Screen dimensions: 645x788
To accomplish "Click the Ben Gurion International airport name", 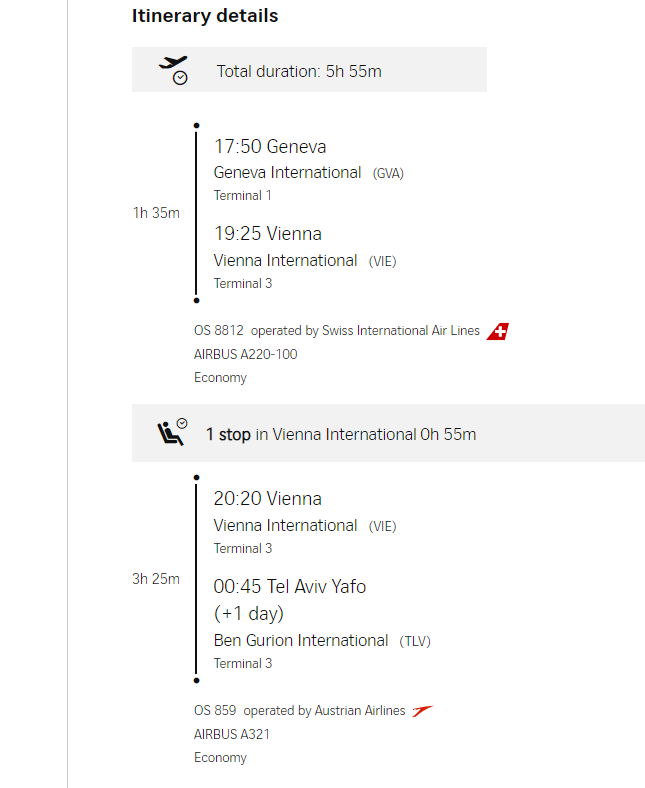I will [301, 641].
